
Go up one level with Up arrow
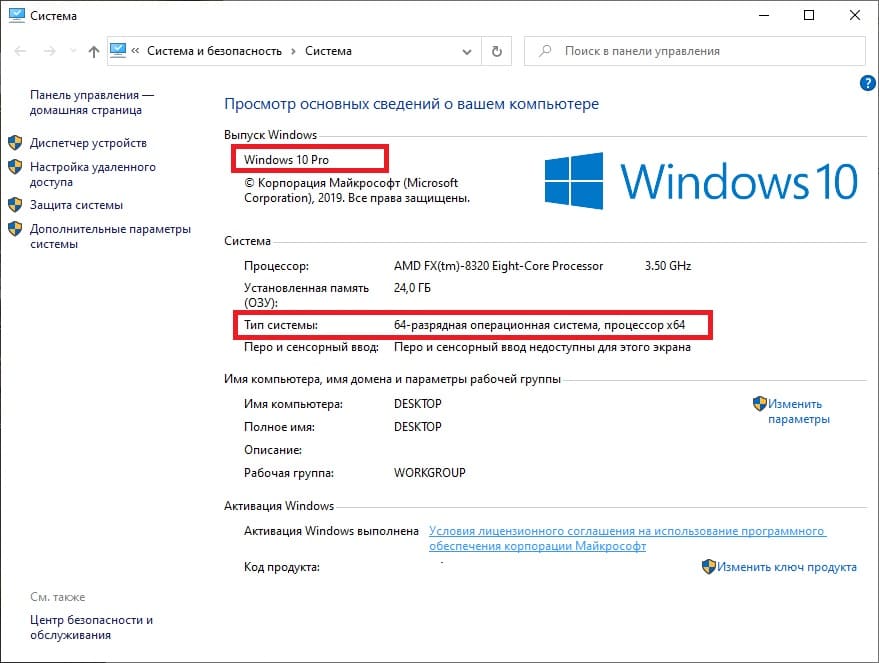(94, 52)
